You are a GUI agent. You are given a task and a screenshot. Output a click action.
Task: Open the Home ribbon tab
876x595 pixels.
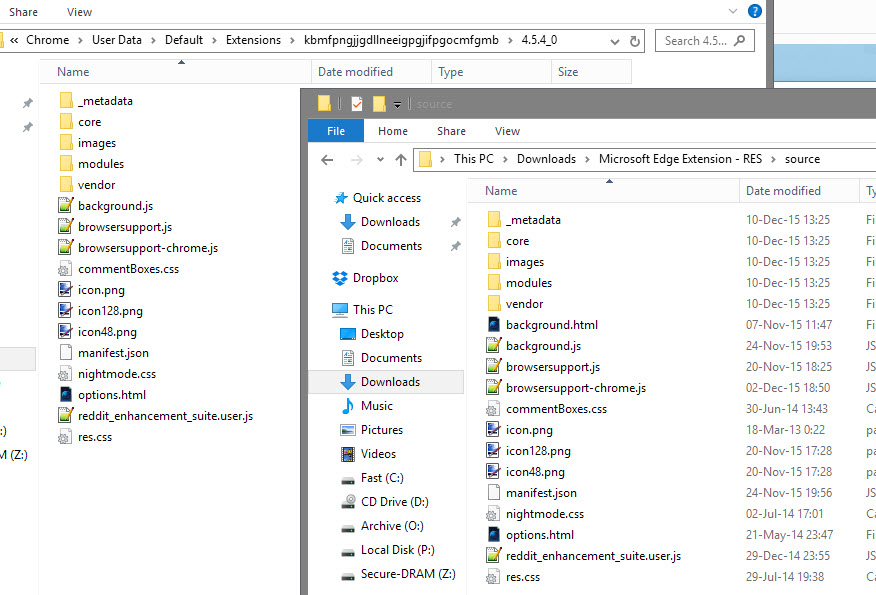(x=393, y=131)
